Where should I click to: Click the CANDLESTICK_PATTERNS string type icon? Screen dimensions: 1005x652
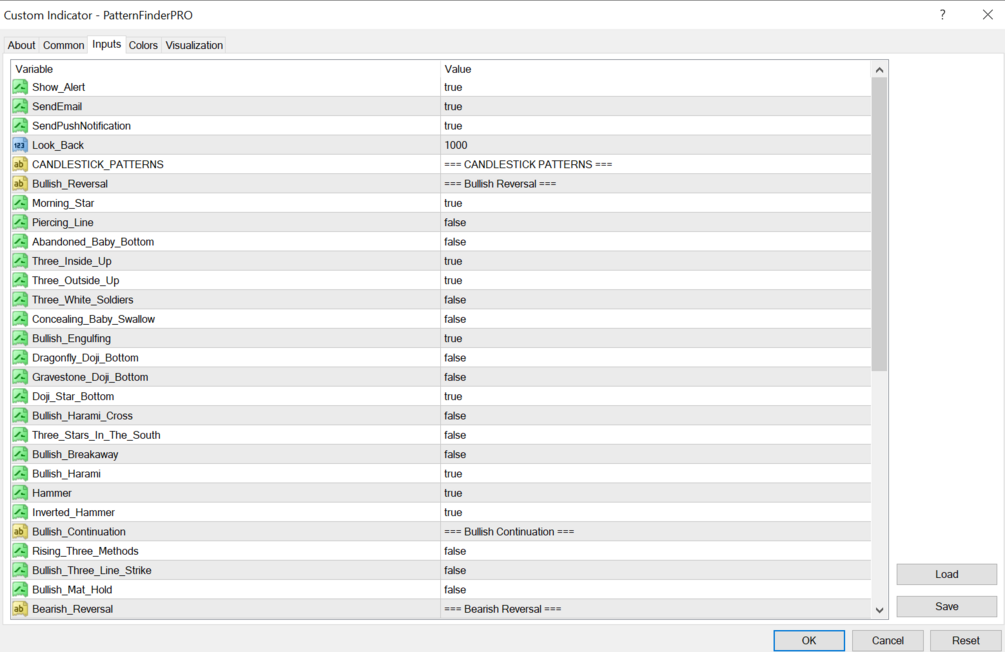click(x=20, y=164)
